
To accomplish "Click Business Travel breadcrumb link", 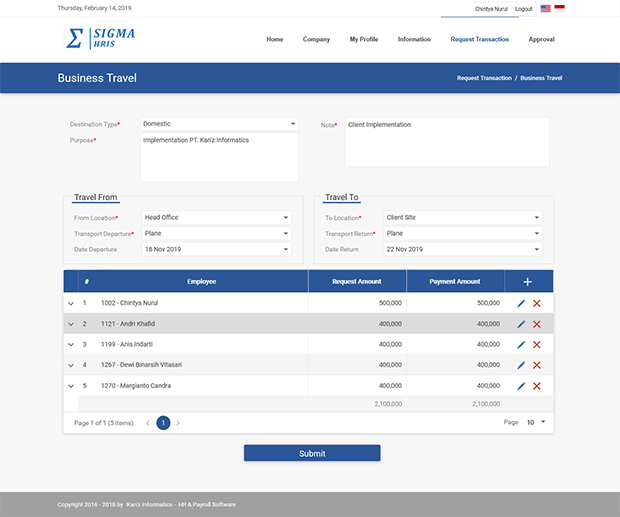I will click(541, 78).
